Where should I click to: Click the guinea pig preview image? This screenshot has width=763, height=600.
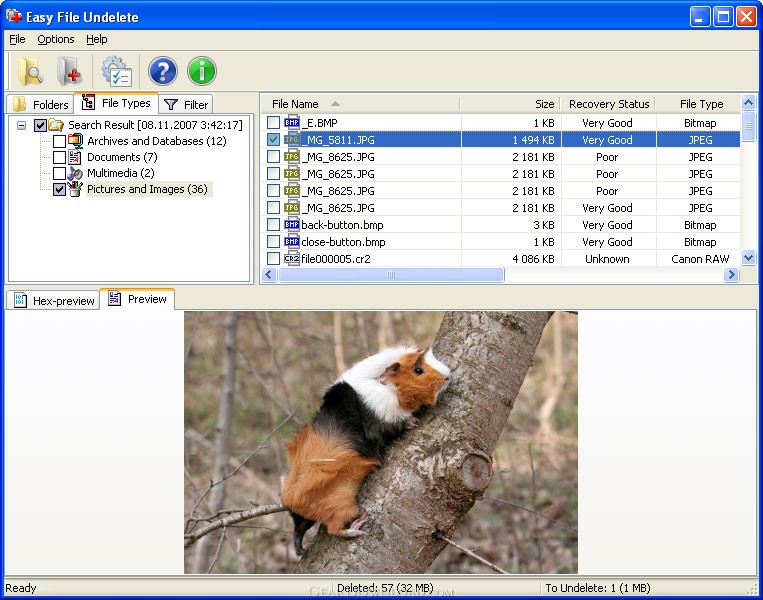(x=380, y=441)
